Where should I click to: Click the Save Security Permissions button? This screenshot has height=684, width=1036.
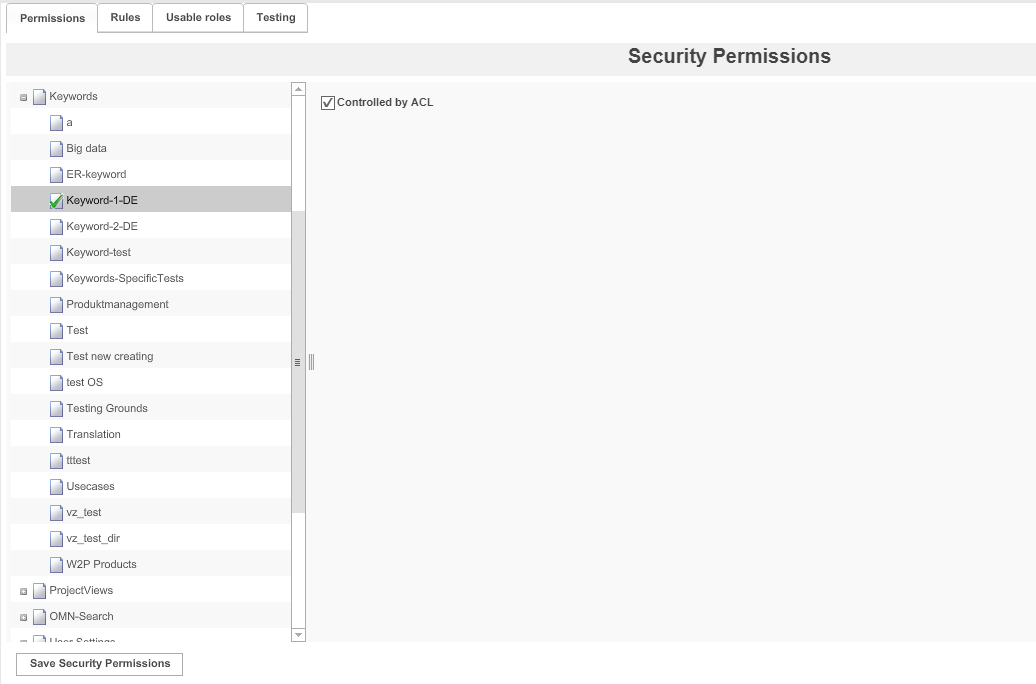click(x=98, y=663)
